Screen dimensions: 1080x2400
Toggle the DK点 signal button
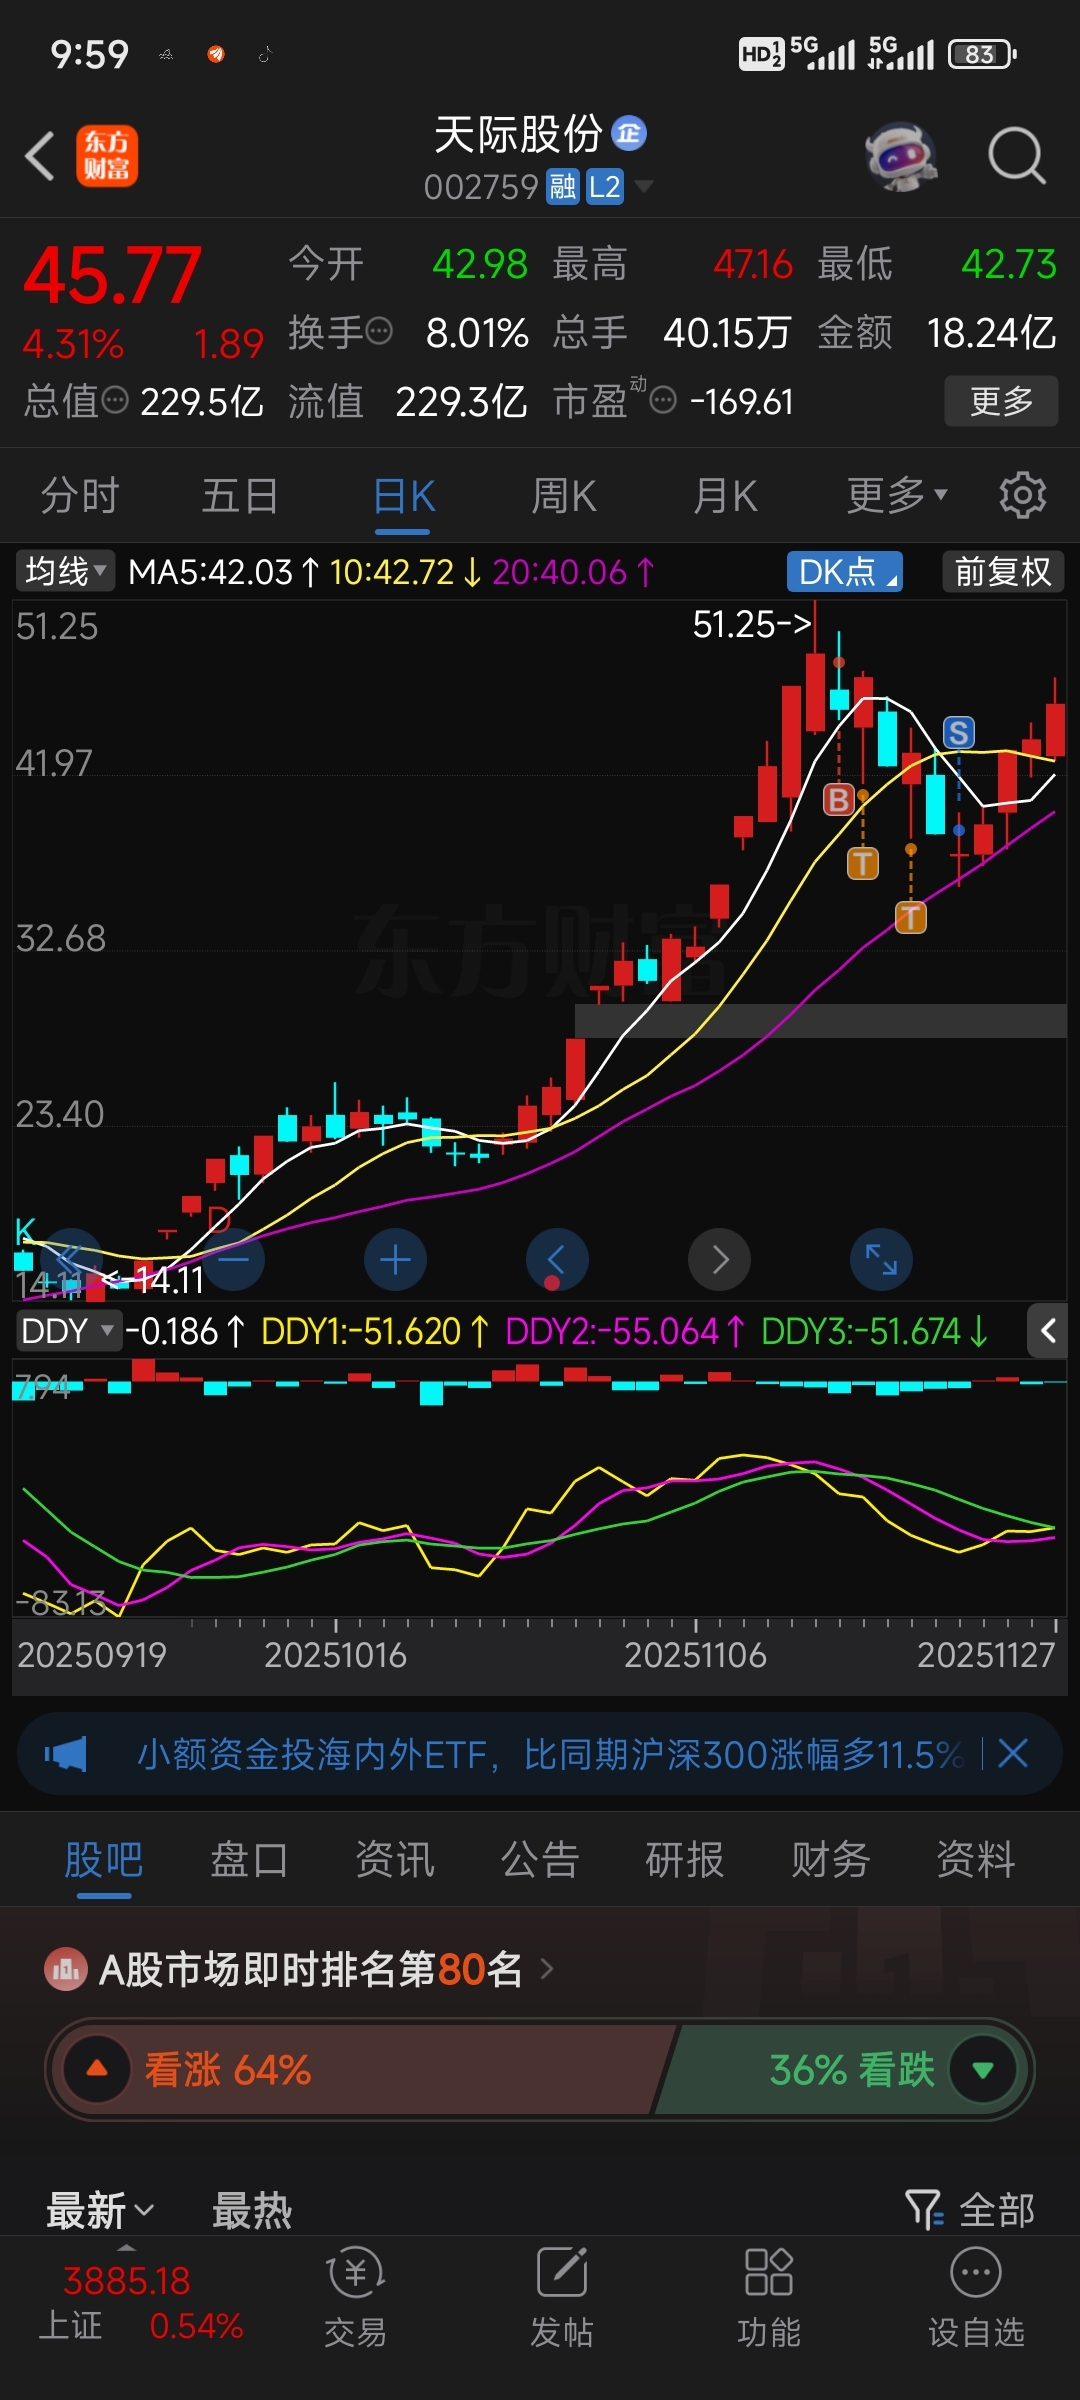pos(845,572)
